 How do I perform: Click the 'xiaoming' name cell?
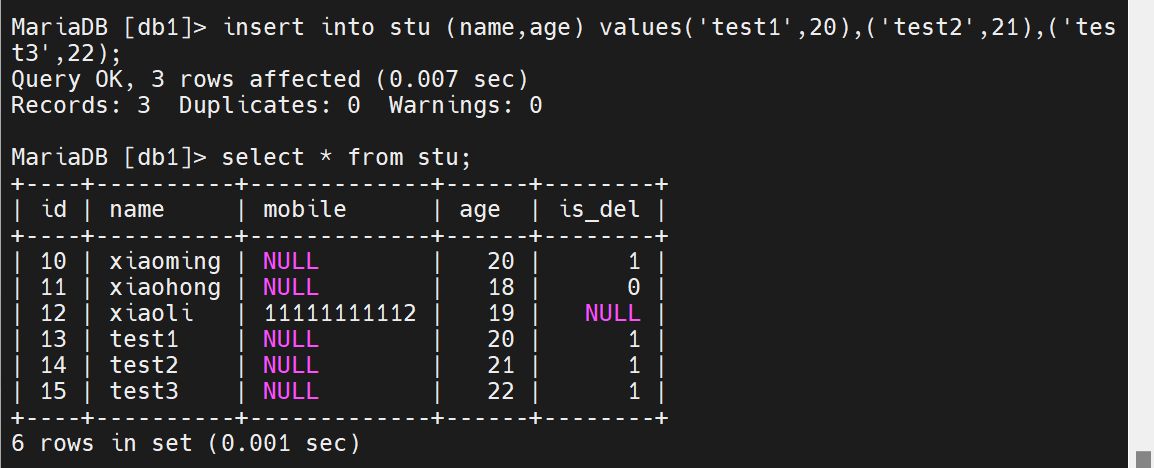pyautogui.click(x=165, y=261)
